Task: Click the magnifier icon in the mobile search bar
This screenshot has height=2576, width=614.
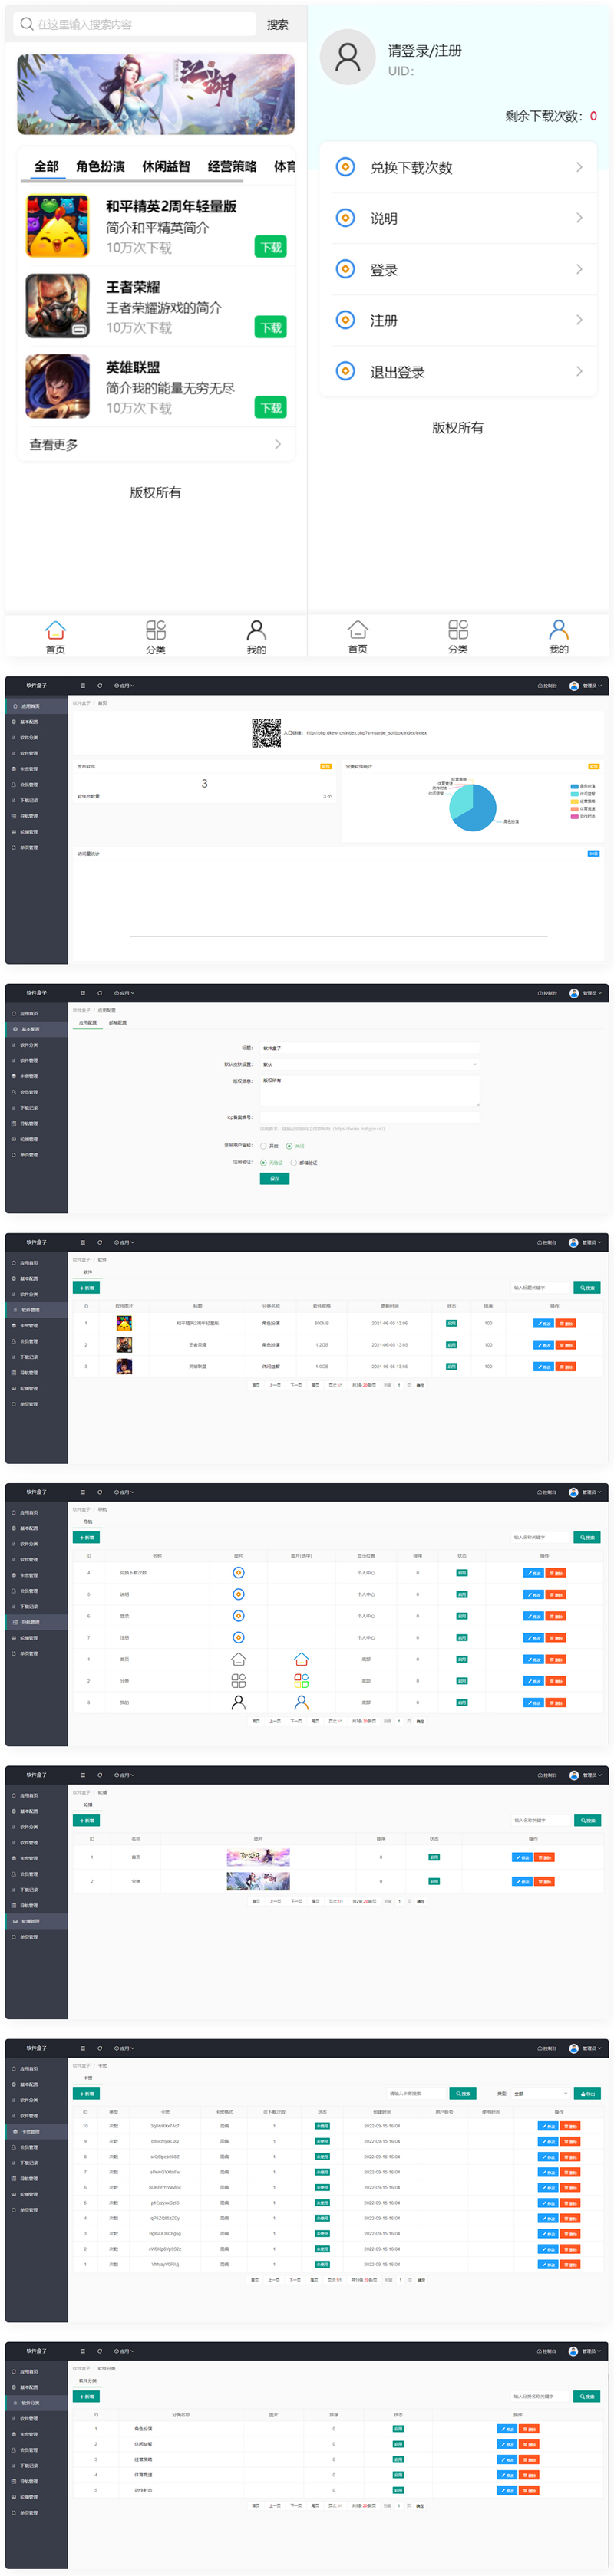Action: (26, 24)
